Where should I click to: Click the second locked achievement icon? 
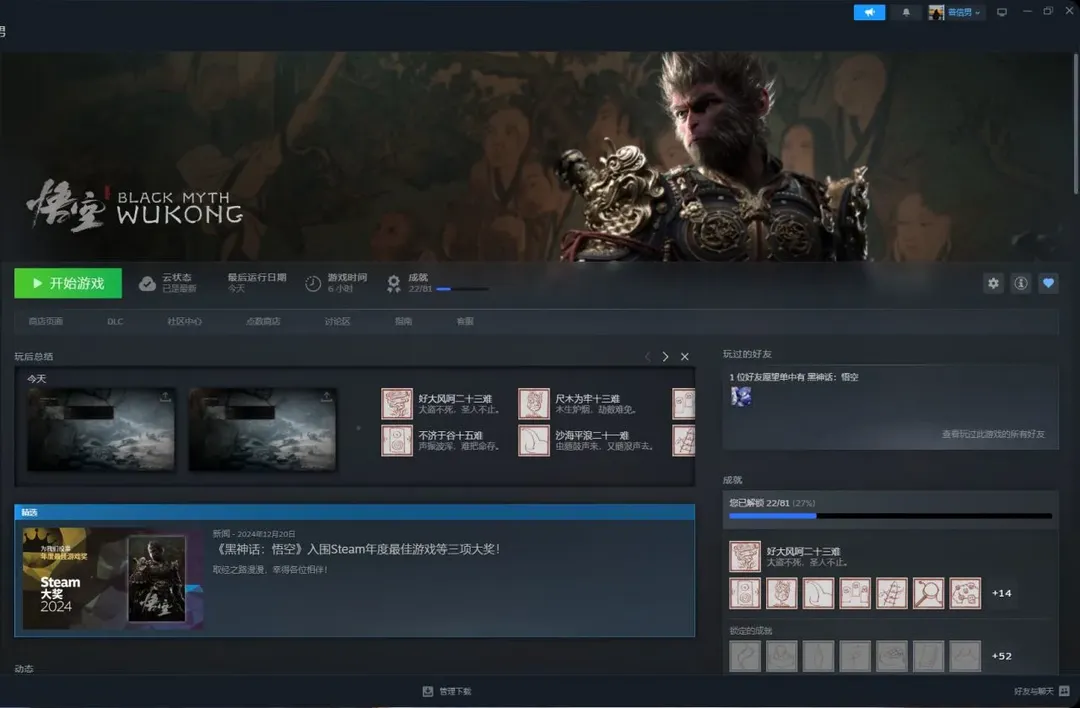[782, 656]
